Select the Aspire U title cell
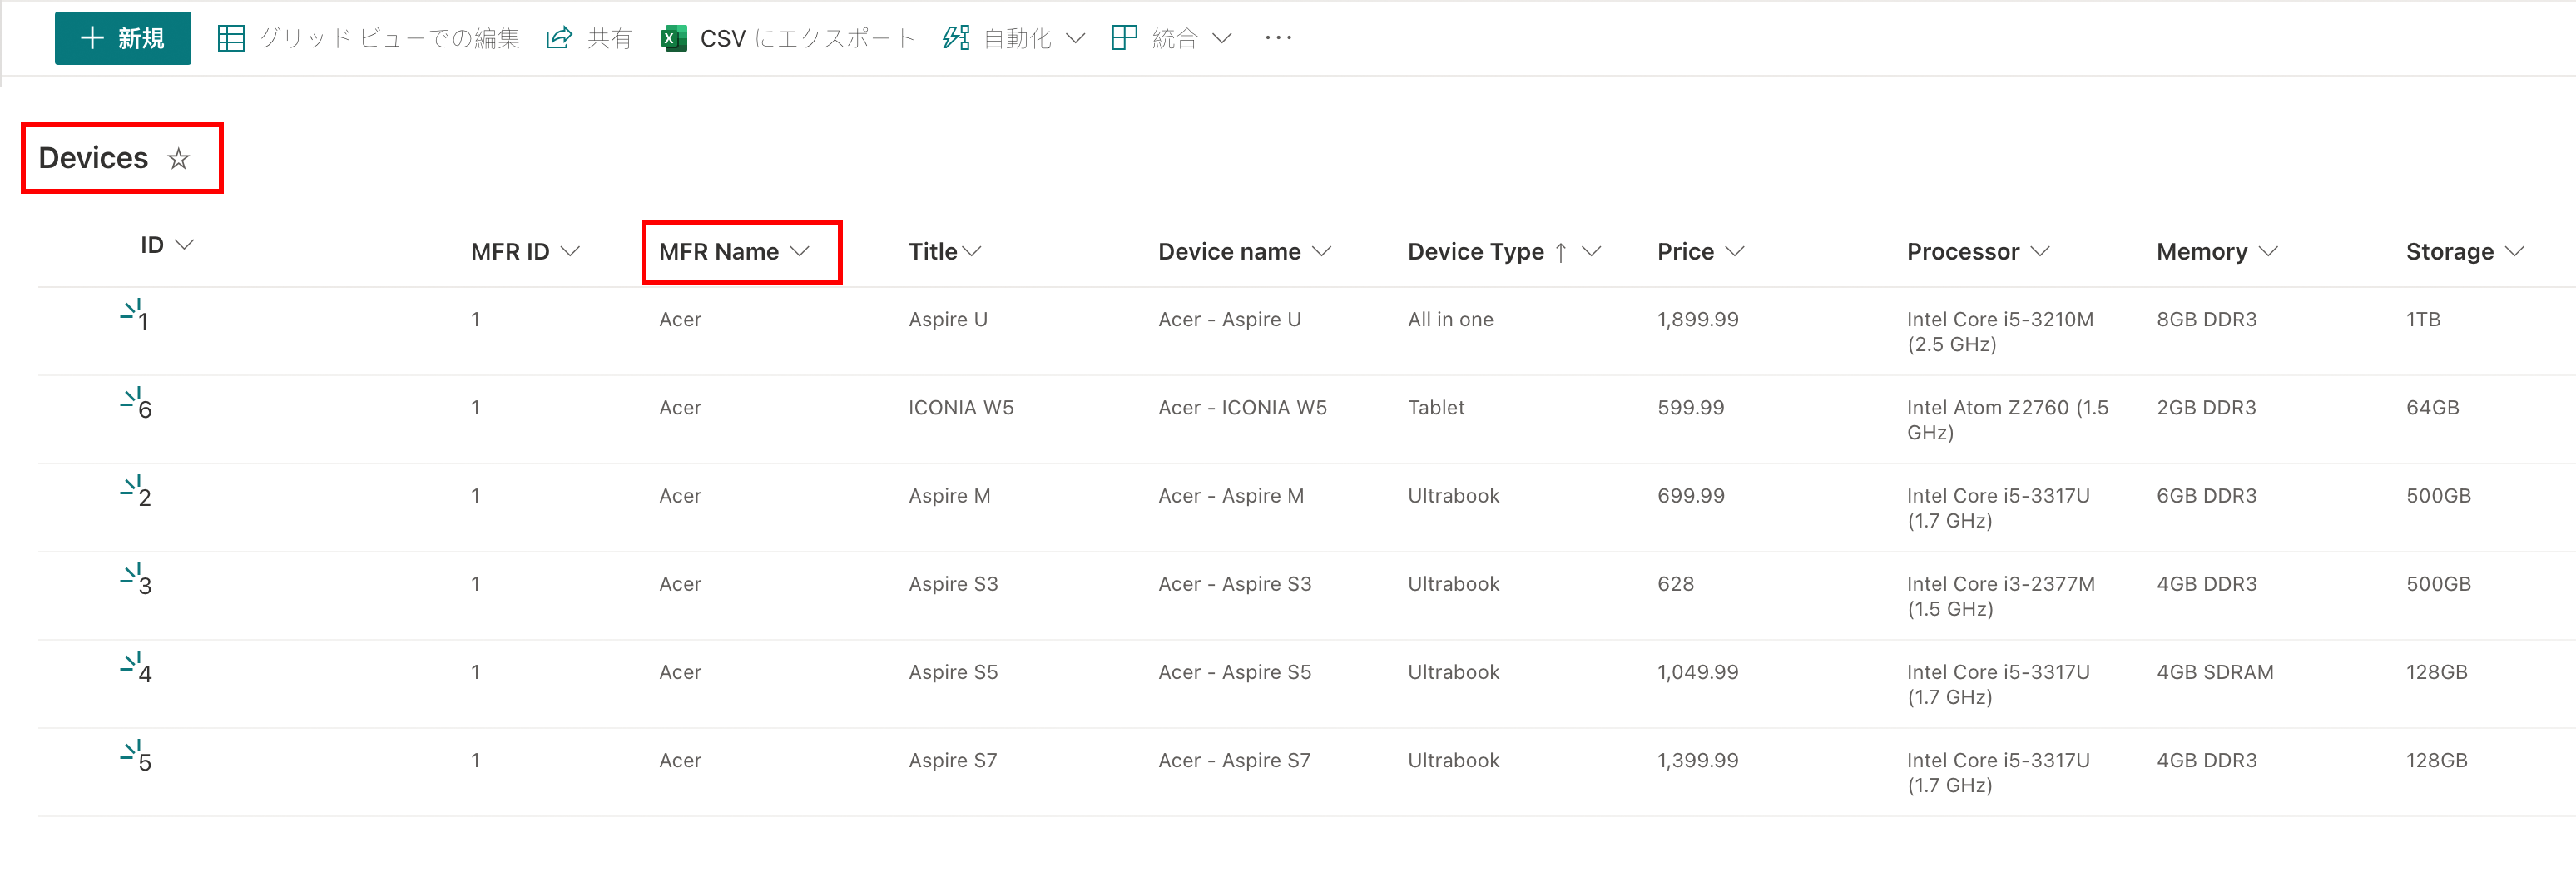Screen dimensions: 2576x882 (x=948, y=319)
